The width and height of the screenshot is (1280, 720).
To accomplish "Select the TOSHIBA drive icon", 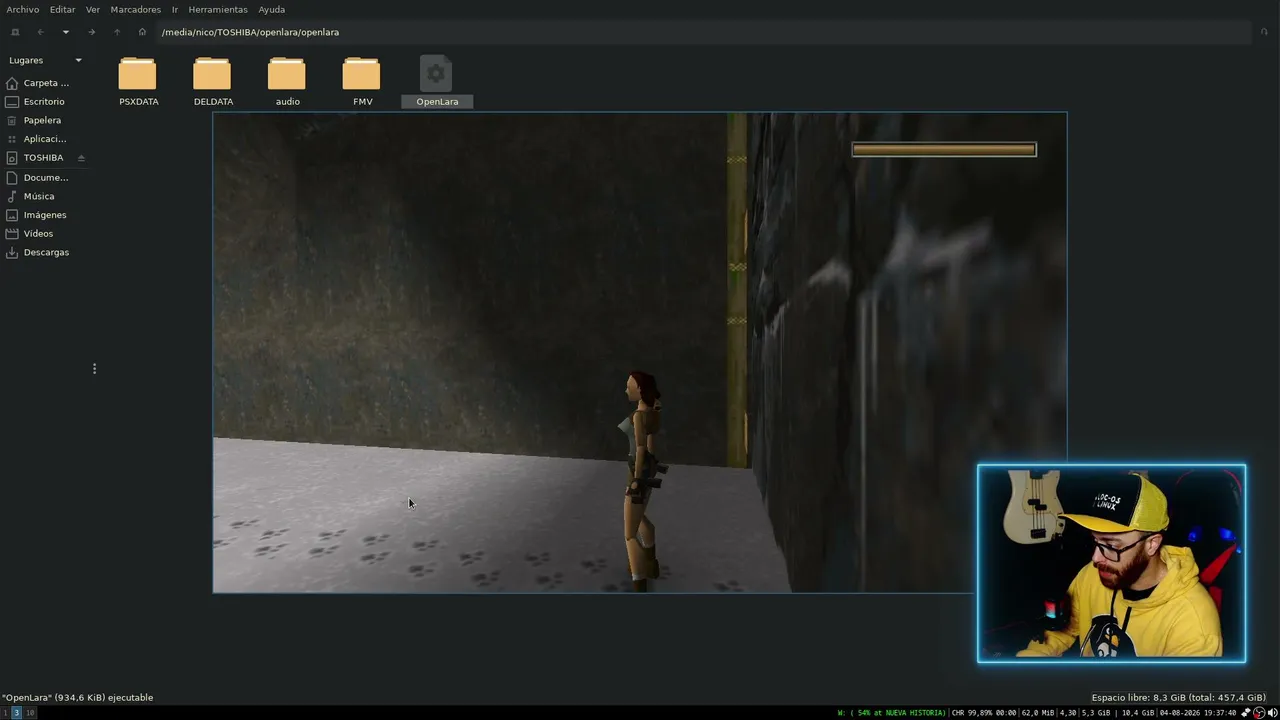I will click(x=12, y=158).
